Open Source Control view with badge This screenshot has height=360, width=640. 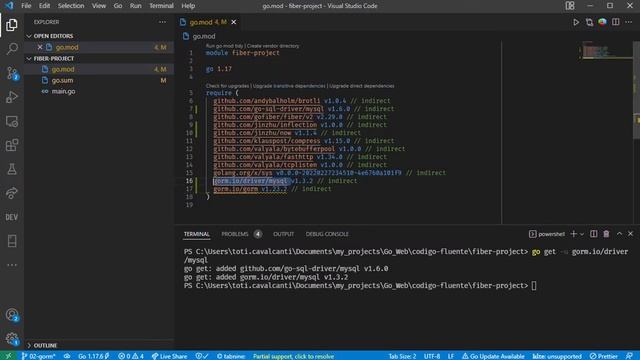click(x=12, y=73)
